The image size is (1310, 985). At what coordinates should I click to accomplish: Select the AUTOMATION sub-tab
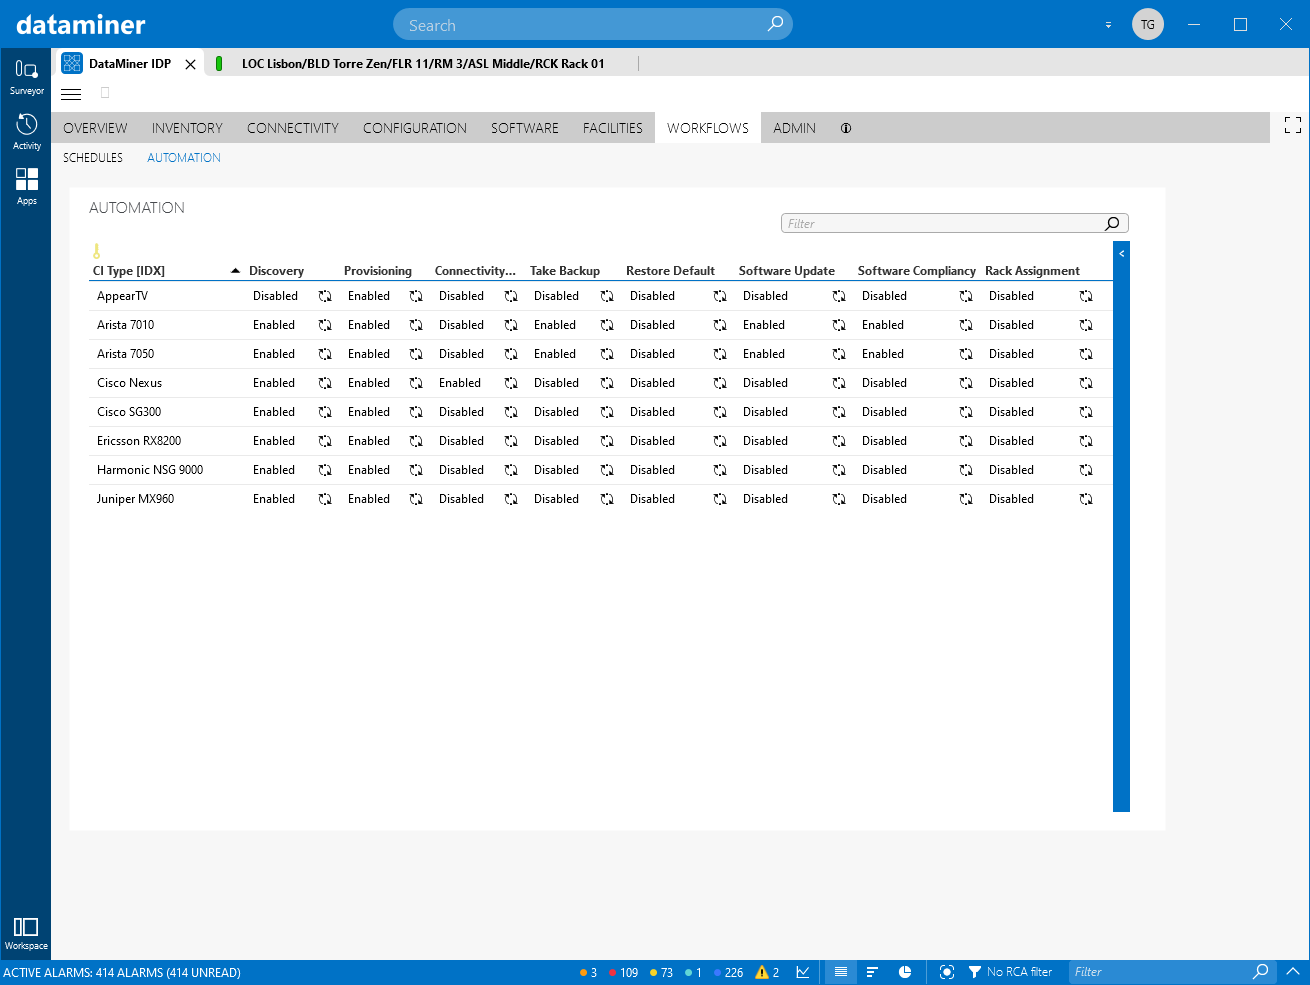[x=184, y=158]
